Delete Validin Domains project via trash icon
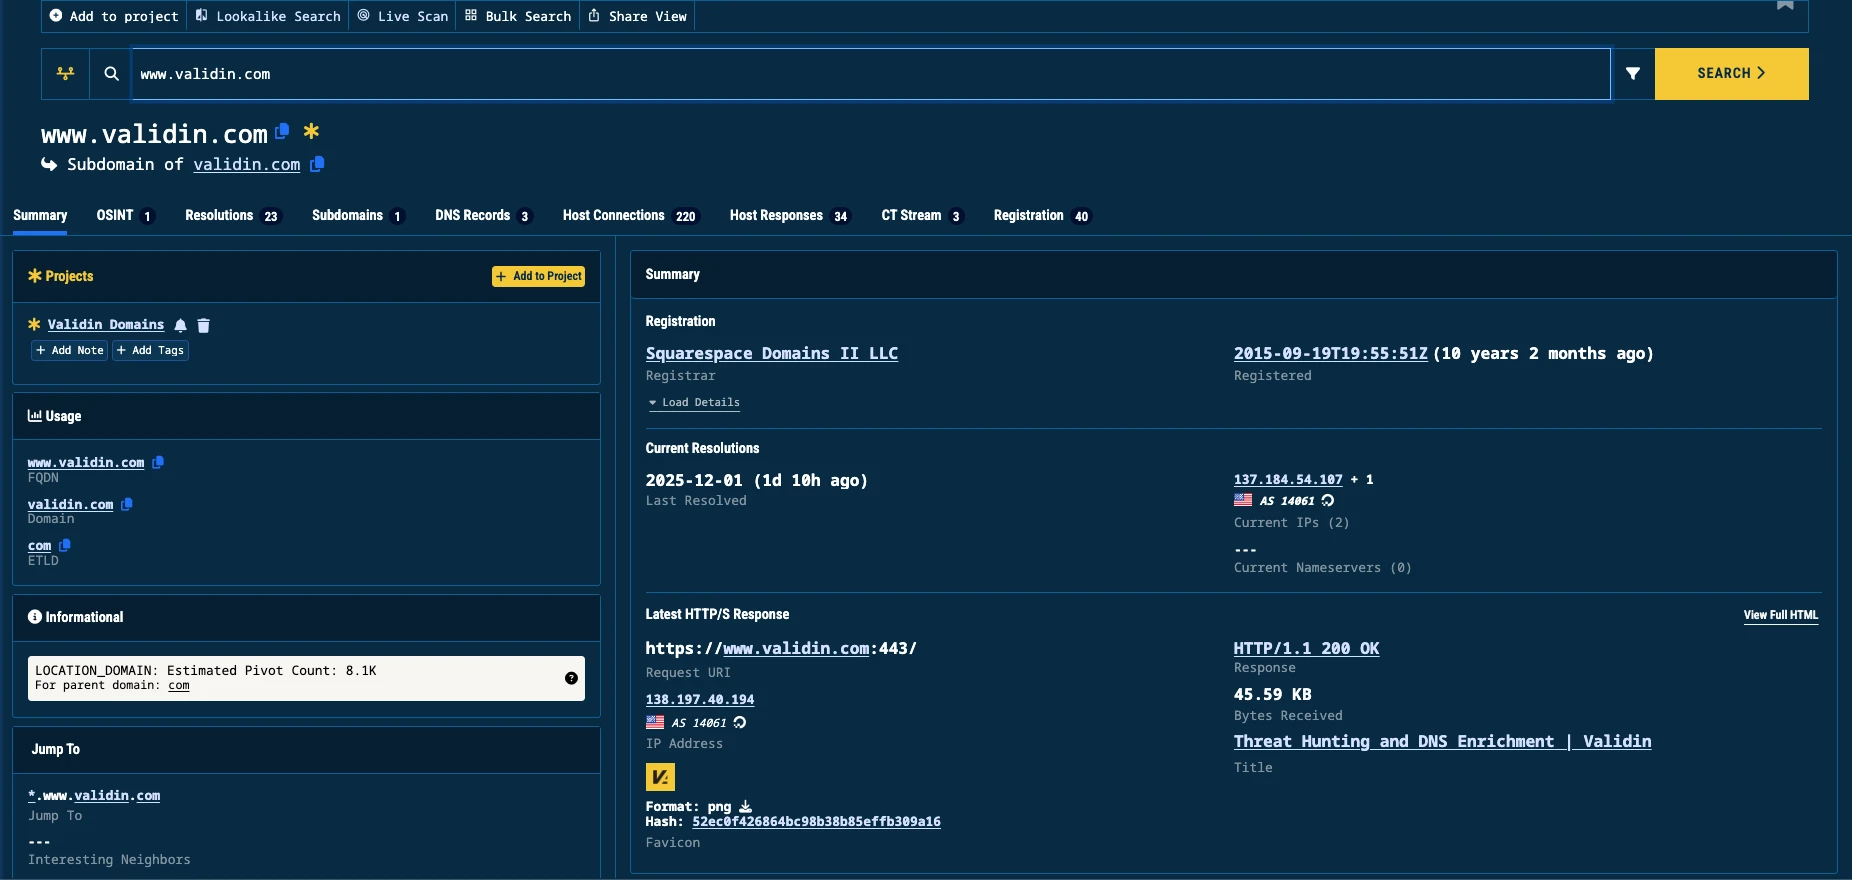This screenshot has width=1852, height=880. point(203,325)
